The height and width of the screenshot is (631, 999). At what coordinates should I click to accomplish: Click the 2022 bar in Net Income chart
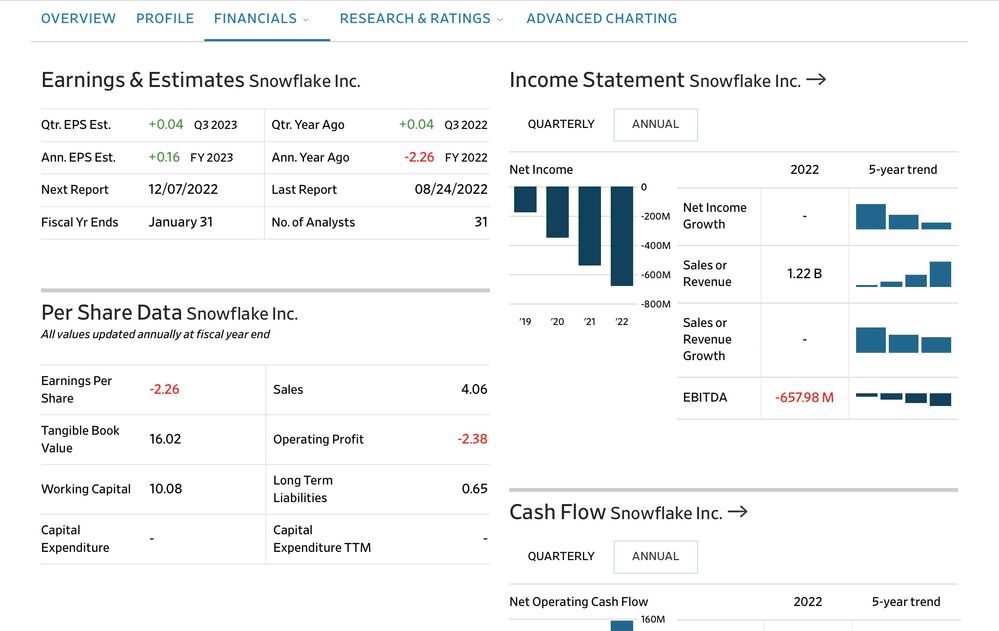tap(622, 236)
